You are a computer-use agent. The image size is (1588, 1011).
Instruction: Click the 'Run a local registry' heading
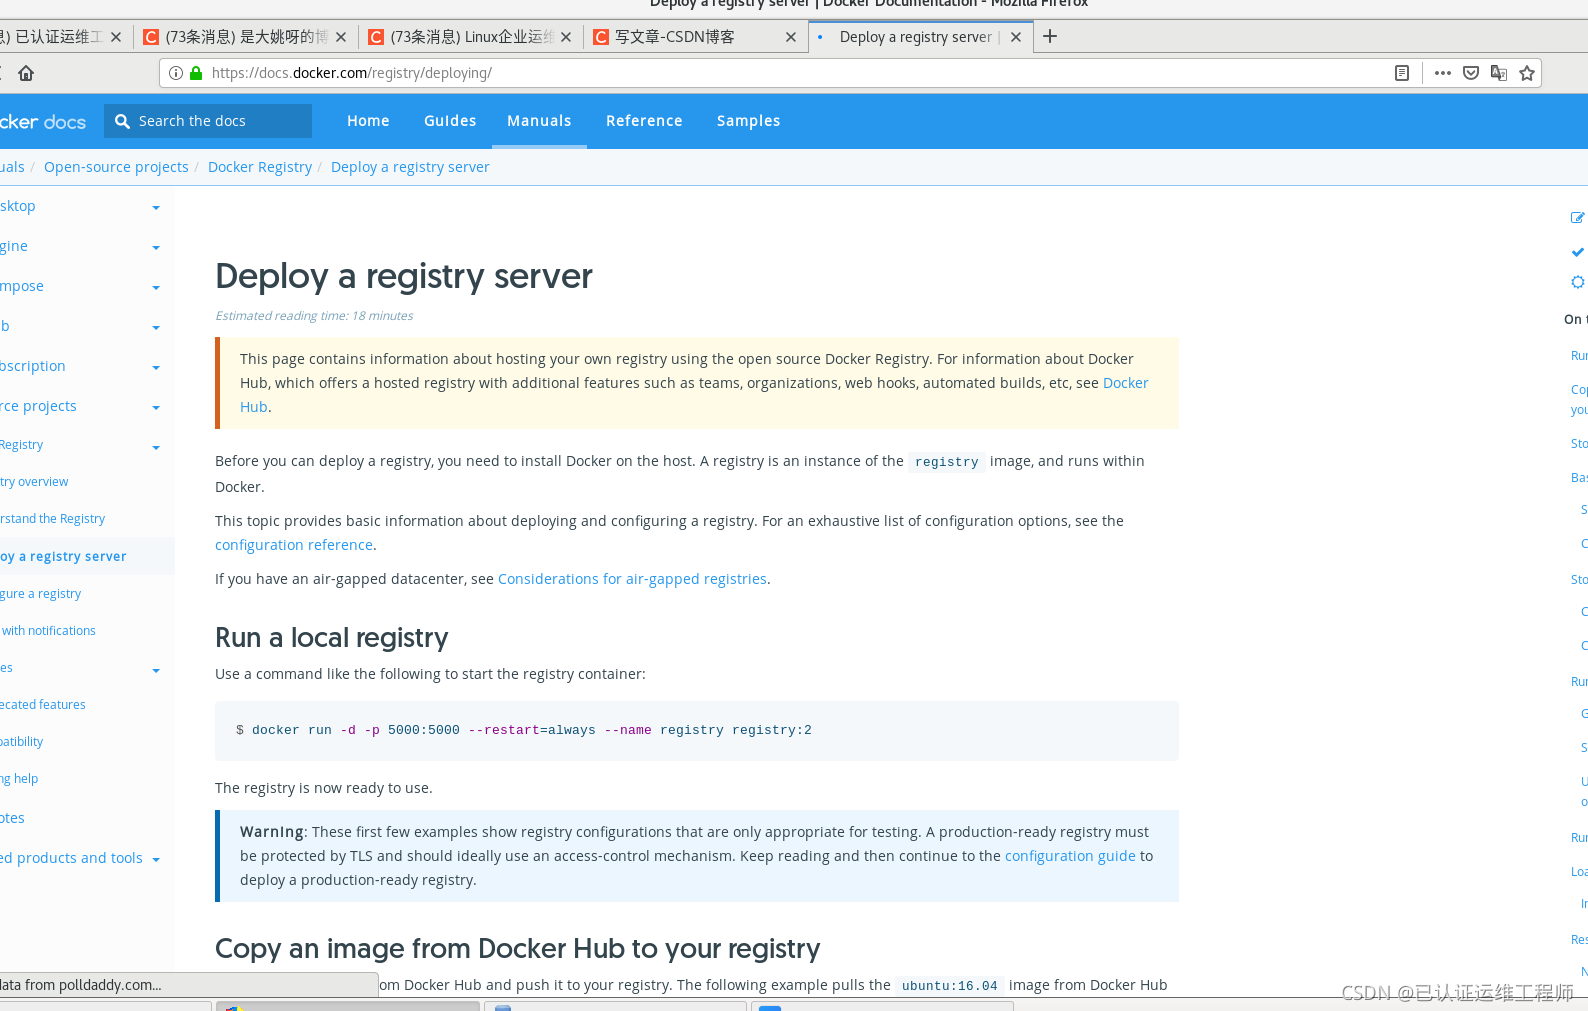[x=332, y=638]
